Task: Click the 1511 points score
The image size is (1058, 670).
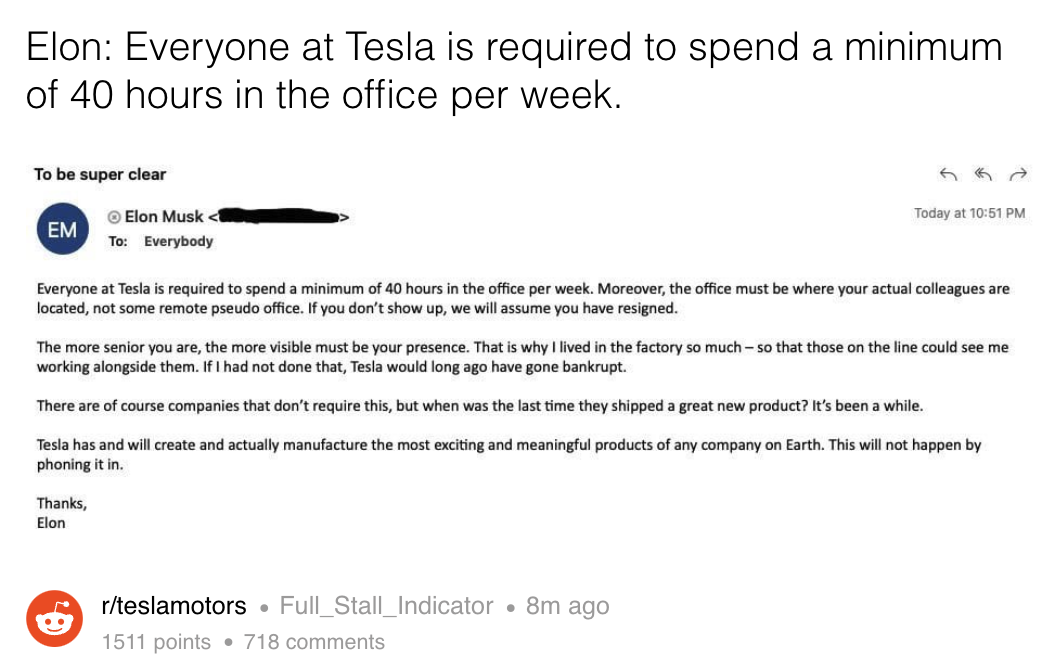Action: pos(157,642)
